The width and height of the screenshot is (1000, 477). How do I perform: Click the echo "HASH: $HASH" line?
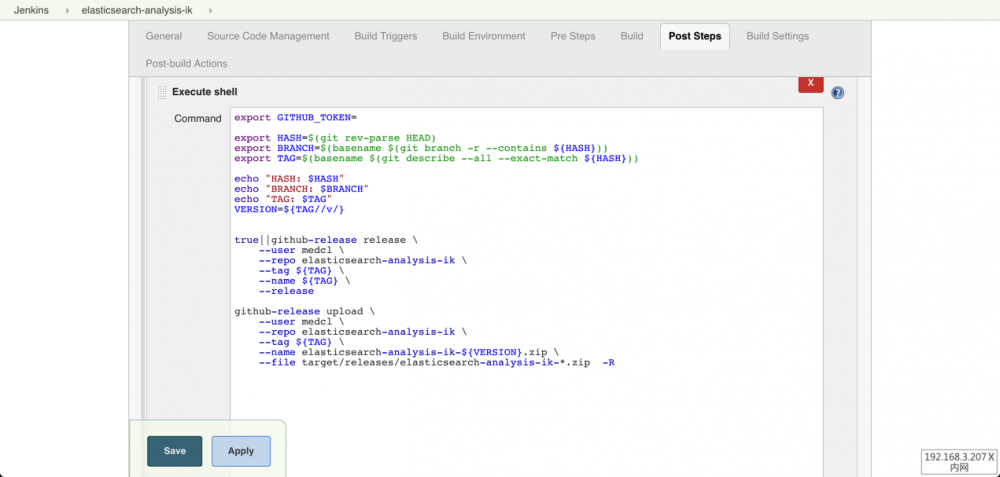click(x=289, y=179)
